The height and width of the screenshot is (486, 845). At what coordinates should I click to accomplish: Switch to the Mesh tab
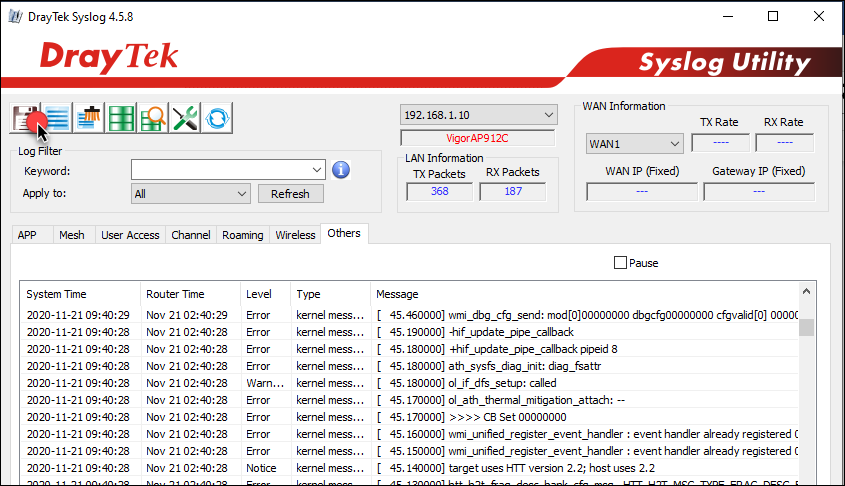72,235
